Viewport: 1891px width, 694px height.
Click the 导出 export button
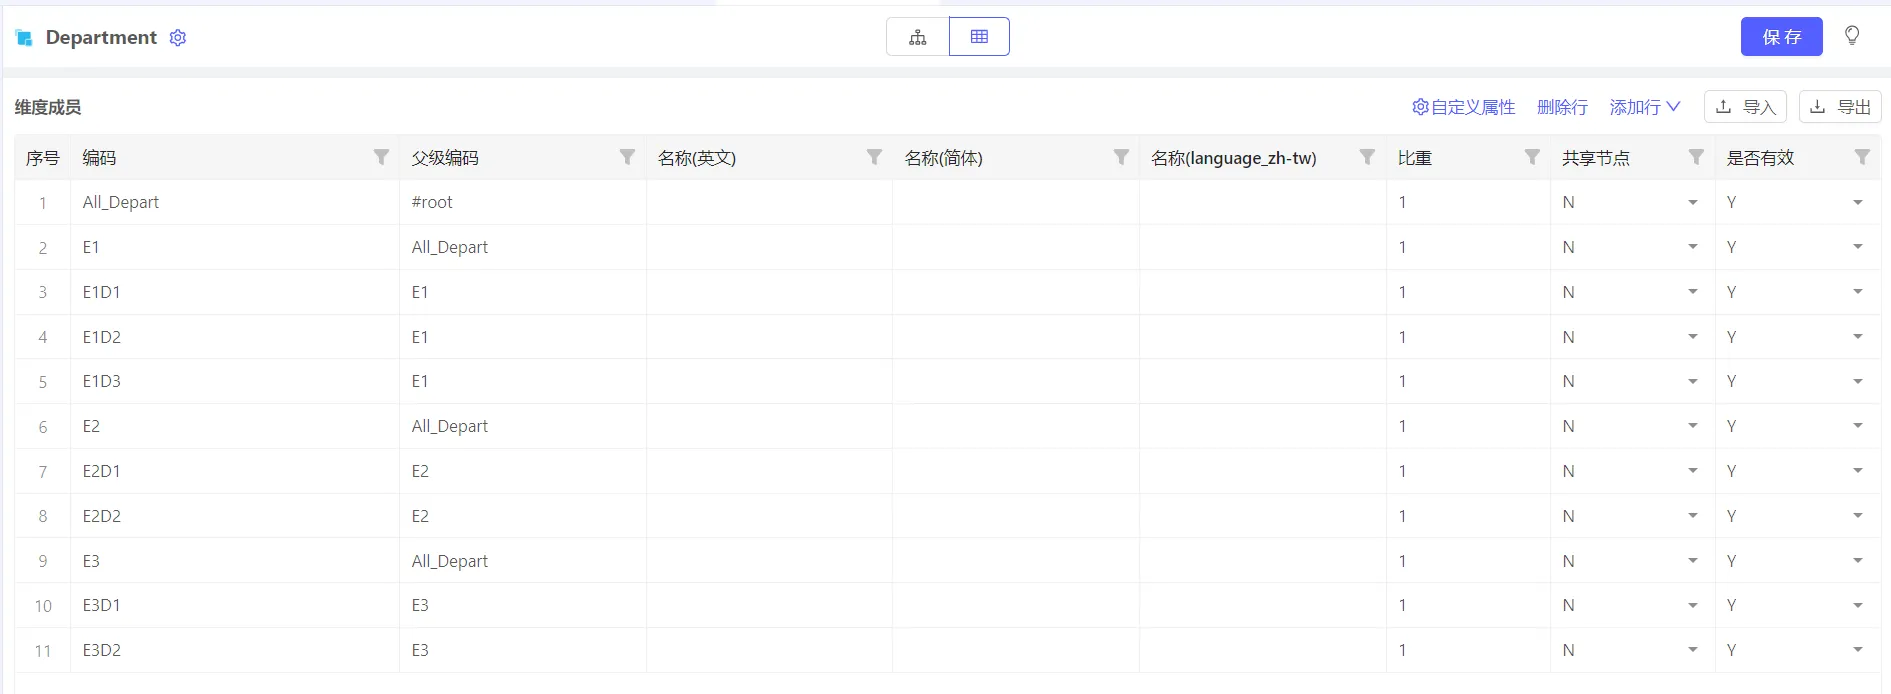coord(1840,107)
